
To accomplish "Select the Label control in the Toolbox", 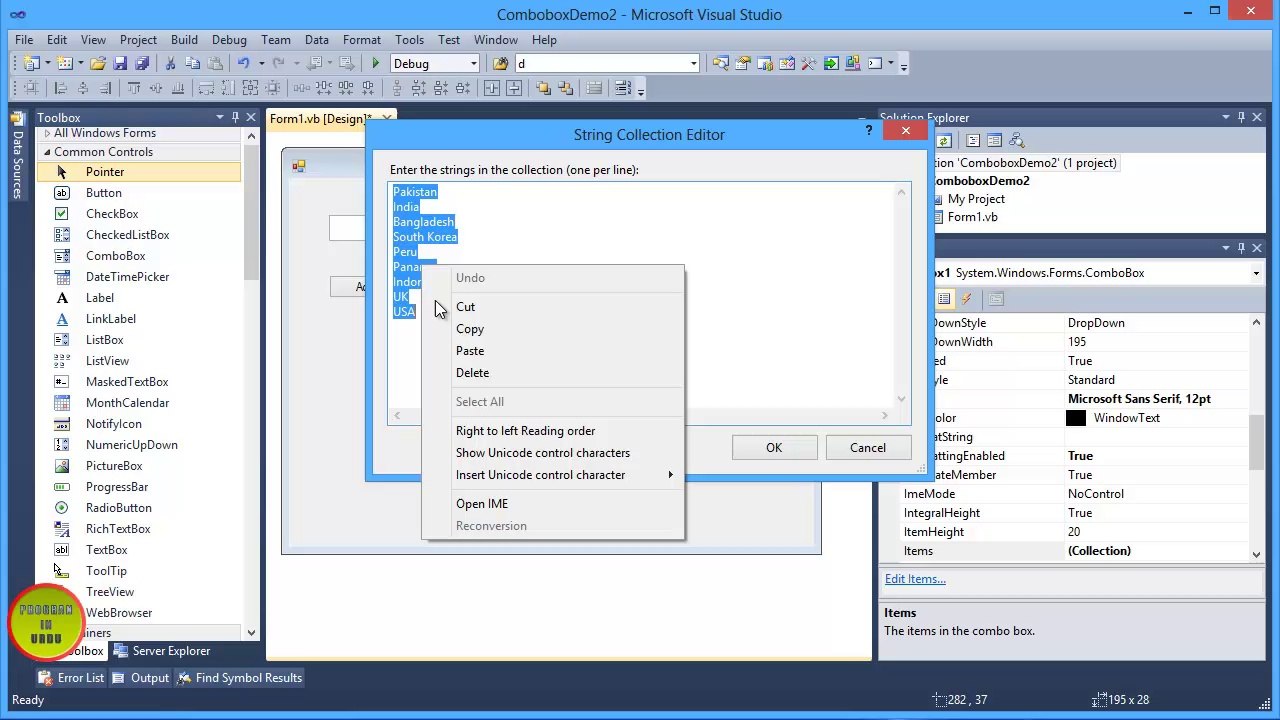I will tap(100, 298).
